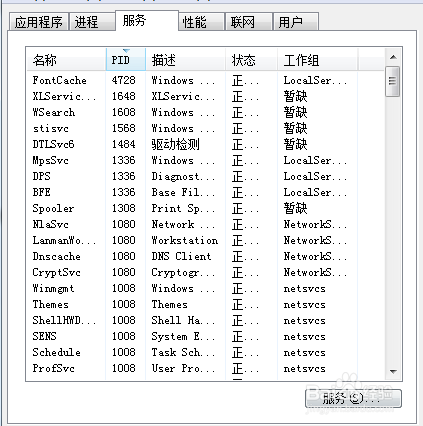Sort by the 状态 column header

point(251,60)
